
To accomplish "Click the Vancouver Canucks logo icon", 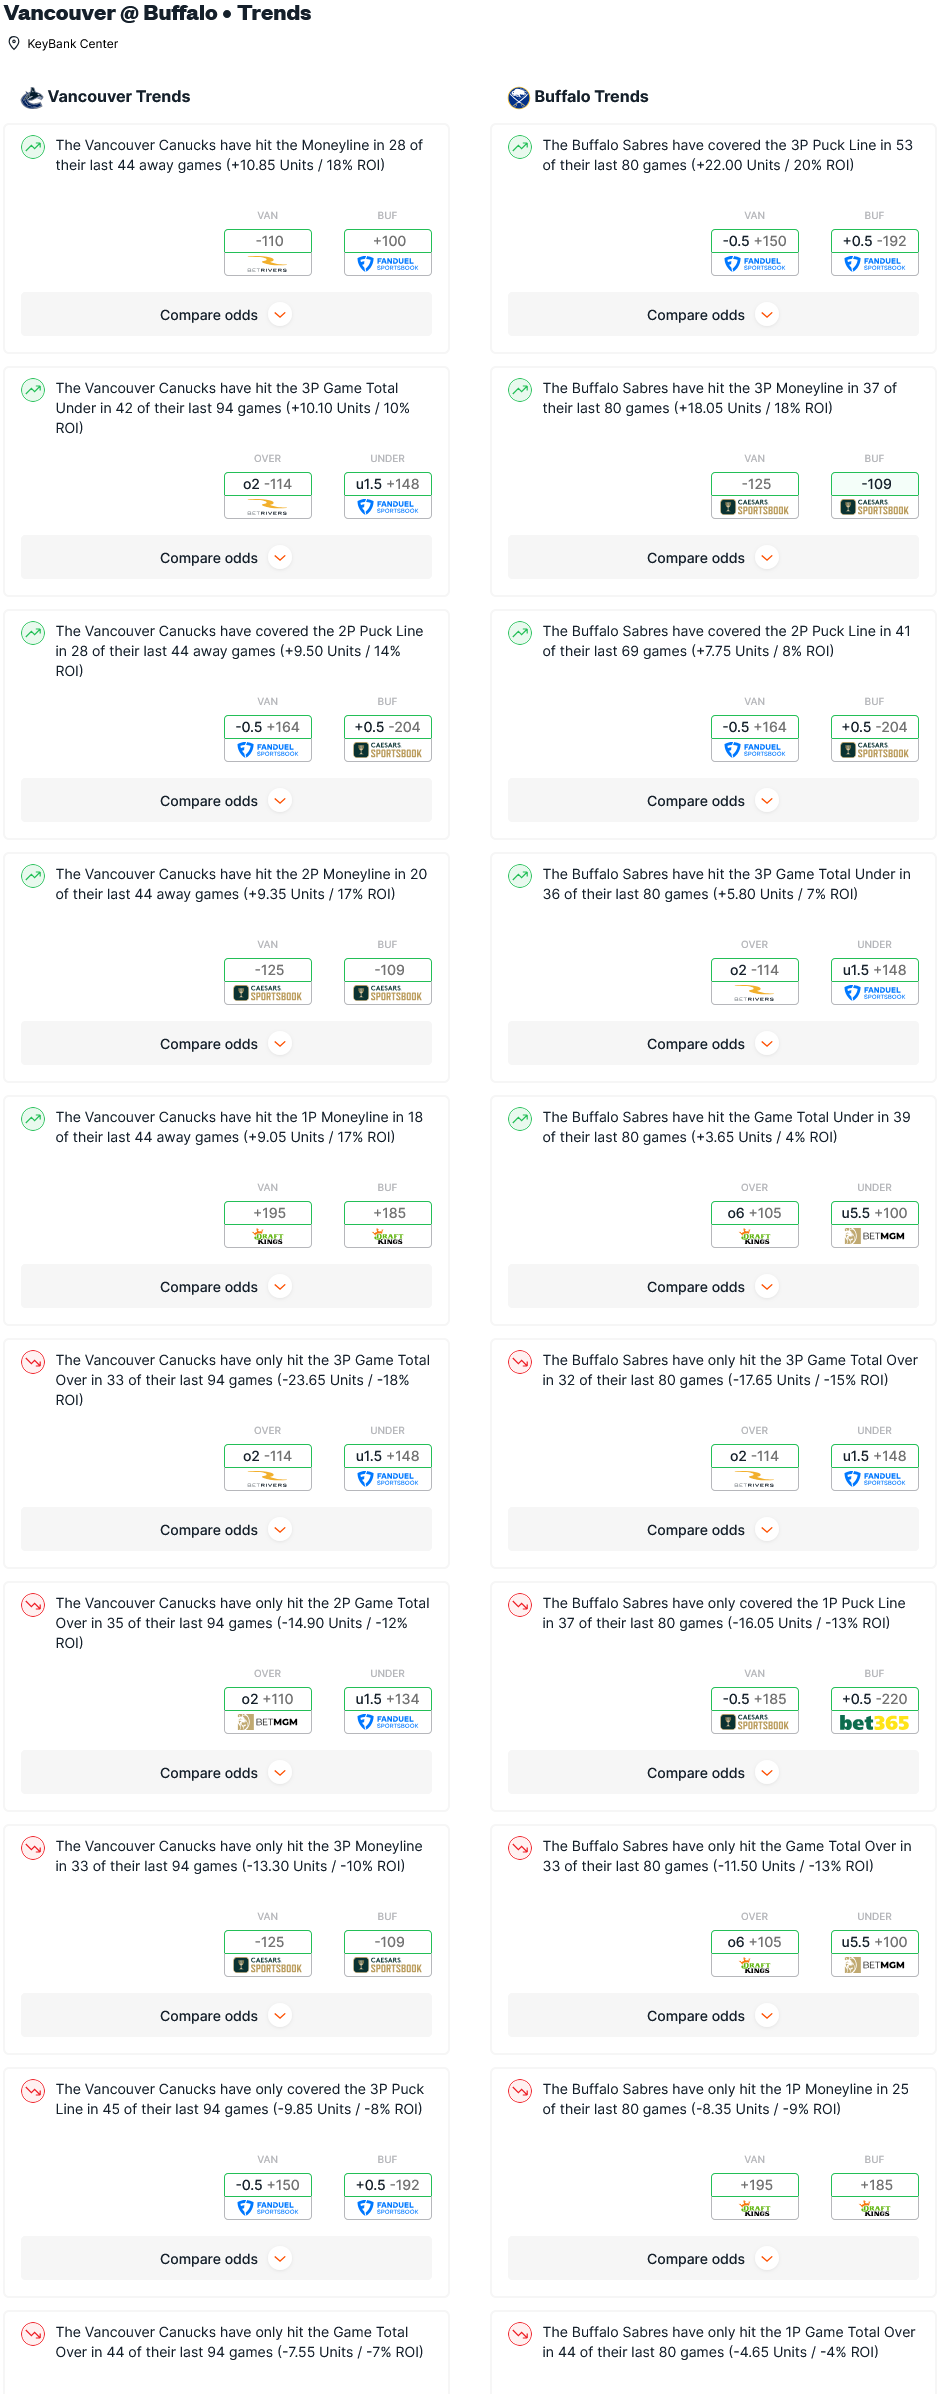I will (32, 97).
